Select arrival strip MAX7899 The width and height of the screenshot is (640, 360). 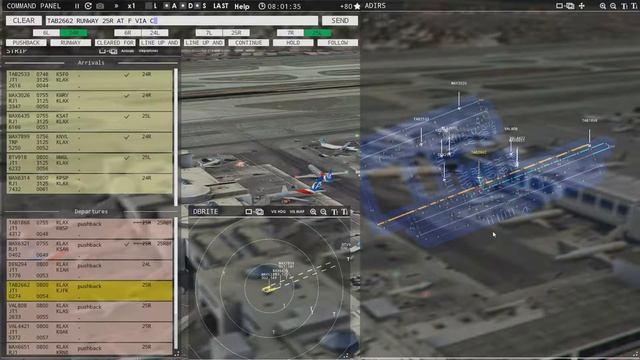pyautogui.click(x=89, y=142)
